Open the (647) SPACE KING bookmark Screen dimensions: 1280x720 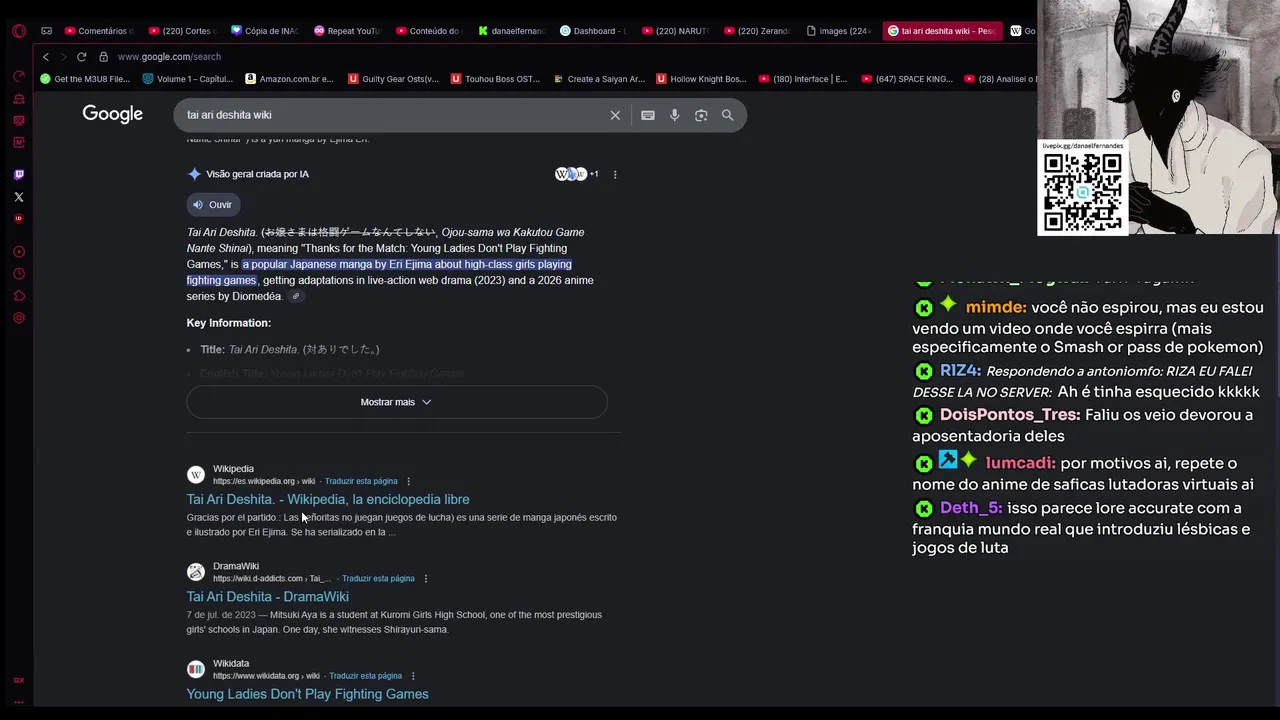pos(907,79)
